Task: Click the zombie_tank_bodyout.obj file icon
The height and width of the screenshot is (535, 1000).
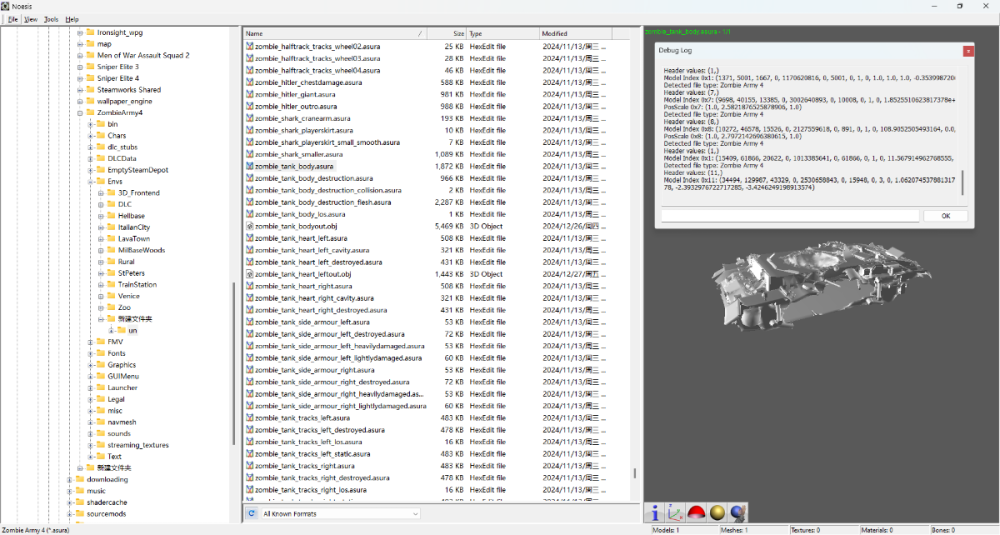Action: (250, 226)
